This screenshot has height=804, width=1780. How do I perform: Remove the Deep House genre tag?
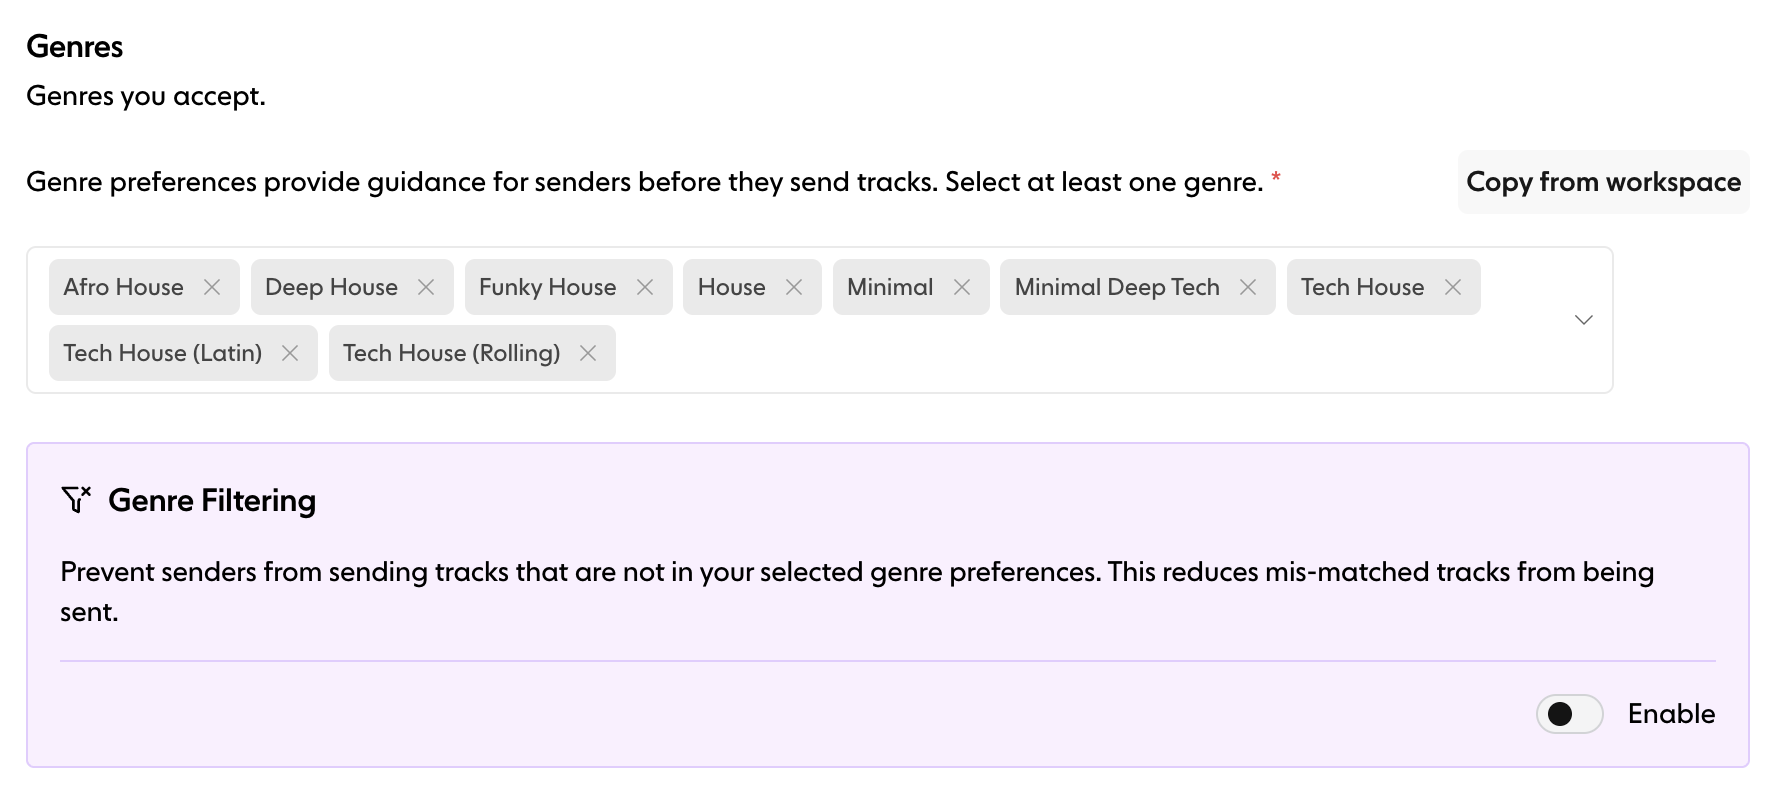[x=426, y=287]
